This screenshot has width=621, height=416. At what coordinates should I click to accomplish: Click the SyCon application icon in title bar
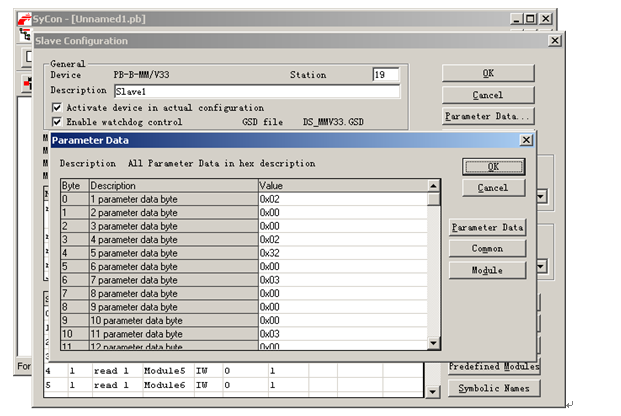[x=23, y=19]
